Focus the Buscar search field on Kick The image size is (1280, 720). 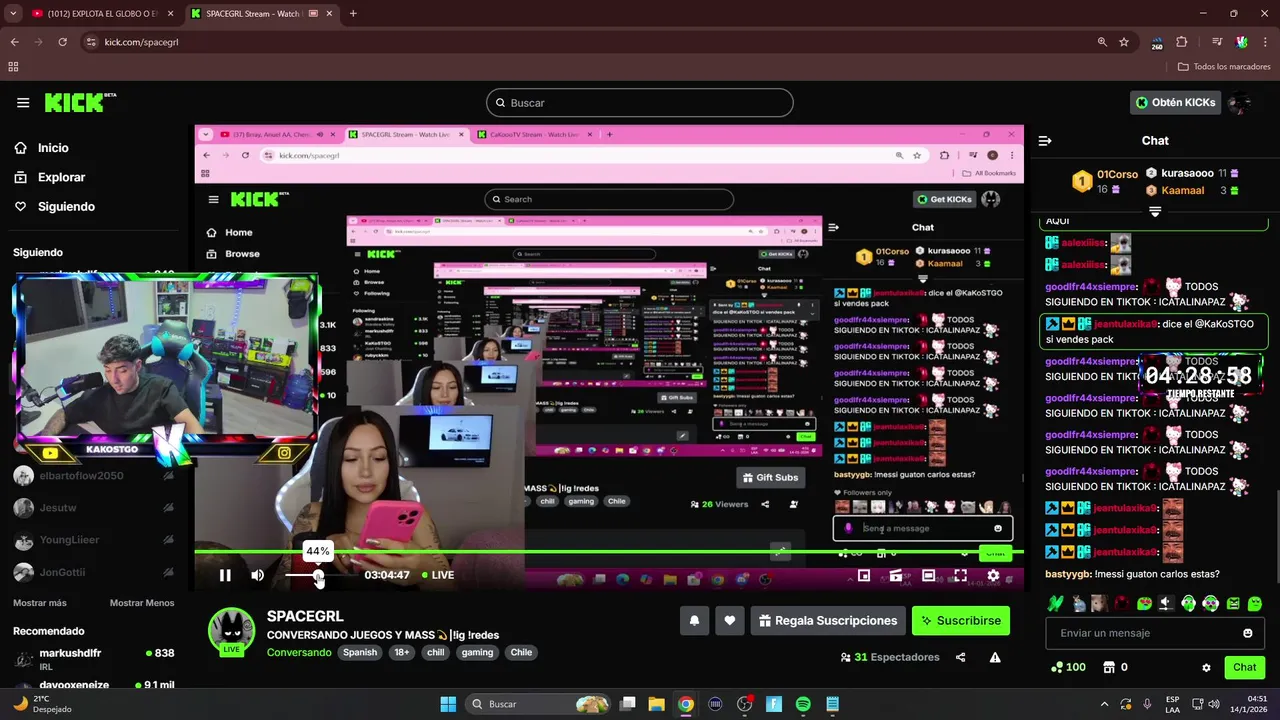click(640, 103)
